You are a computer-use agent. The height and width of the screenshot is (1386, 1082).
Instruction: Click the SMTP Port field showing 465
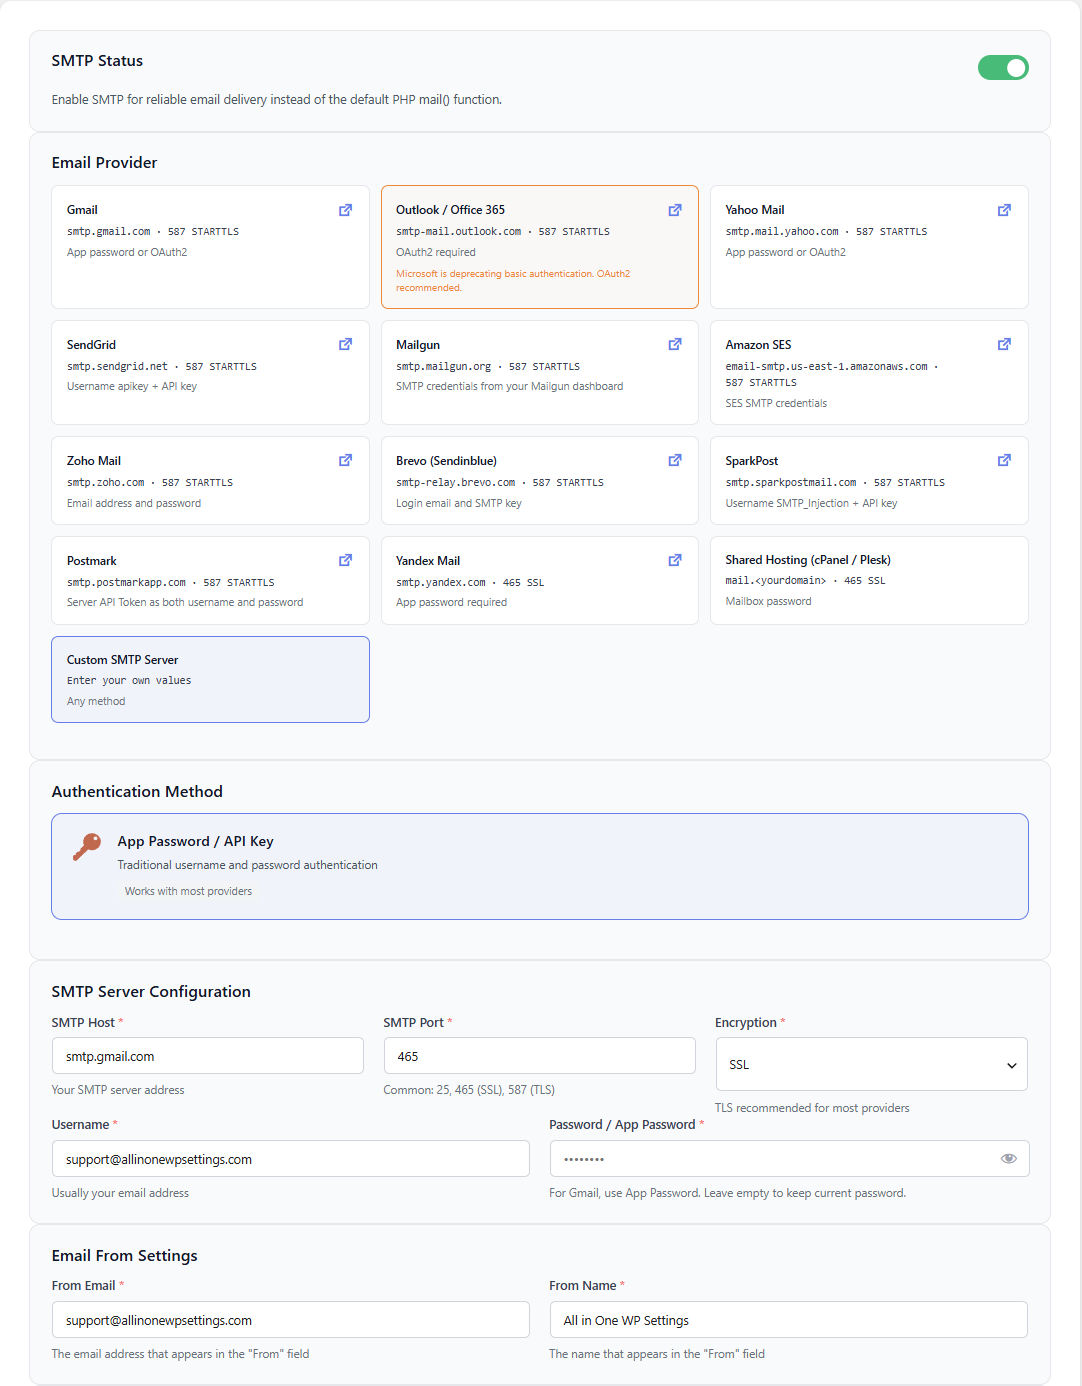[x=540, y=1056]
